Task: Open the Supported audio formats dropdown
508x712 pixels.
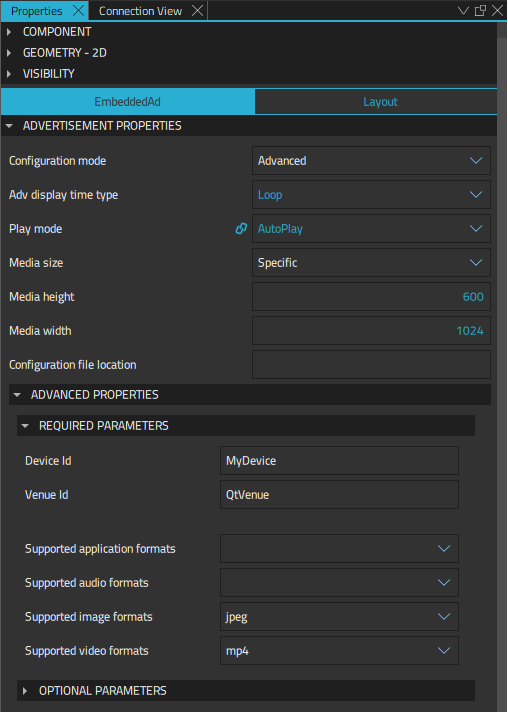Action: coord(340,583)
